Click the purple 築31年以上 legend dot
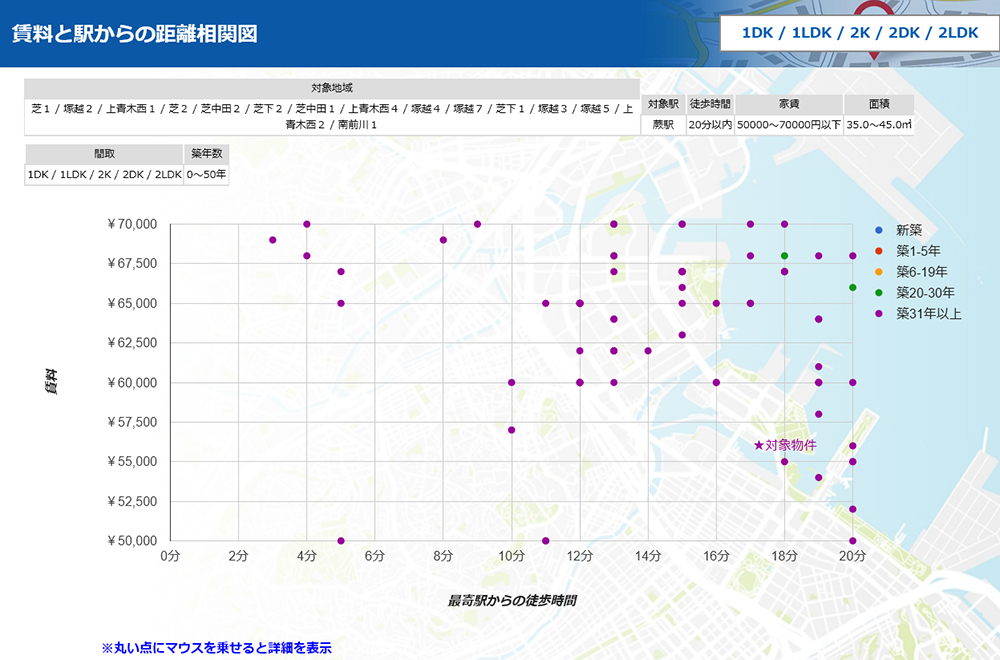1000x660 pixels. click(879, 314)
